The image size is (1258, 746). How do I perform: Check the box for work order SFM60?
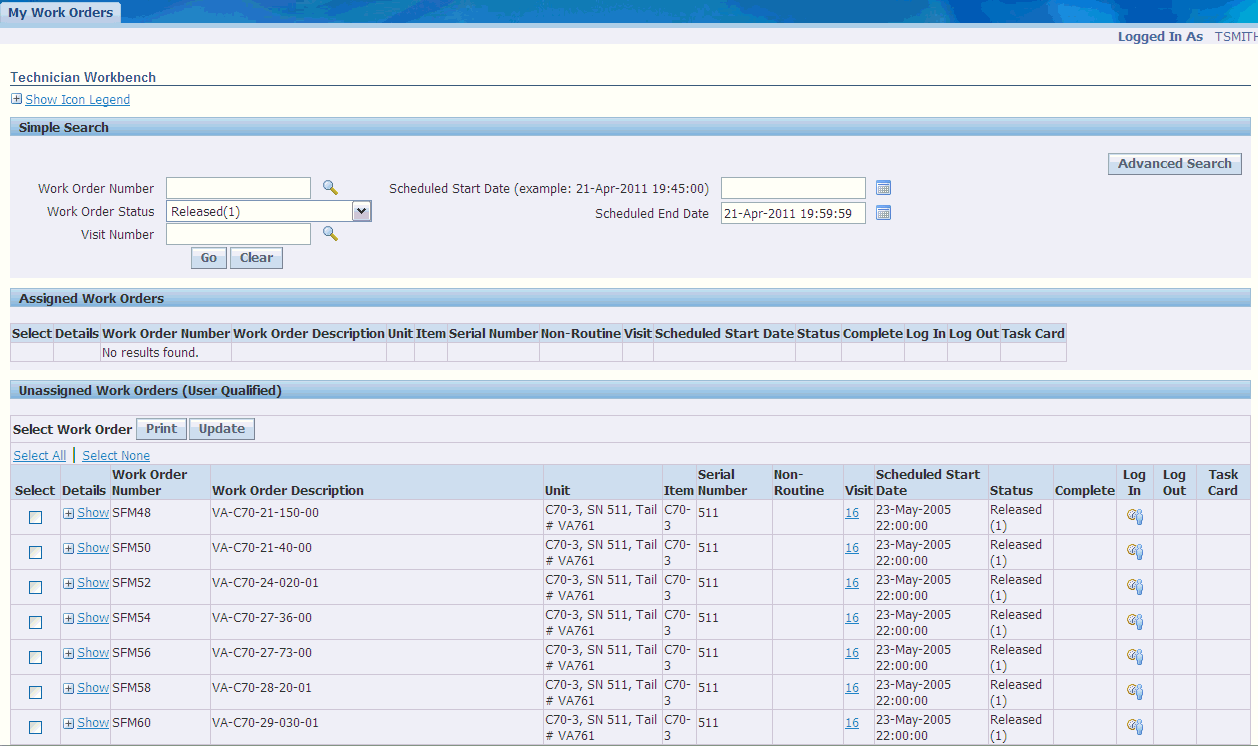(36, 727)
